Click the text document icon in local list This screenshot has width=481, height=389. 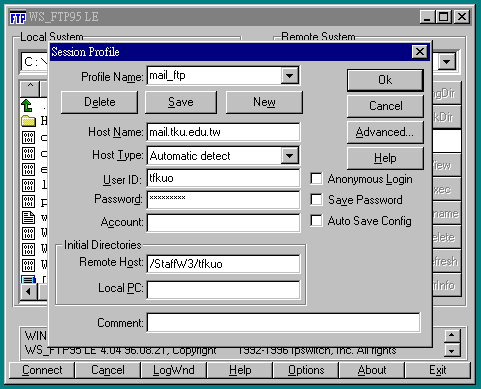(x=28, y=217)
